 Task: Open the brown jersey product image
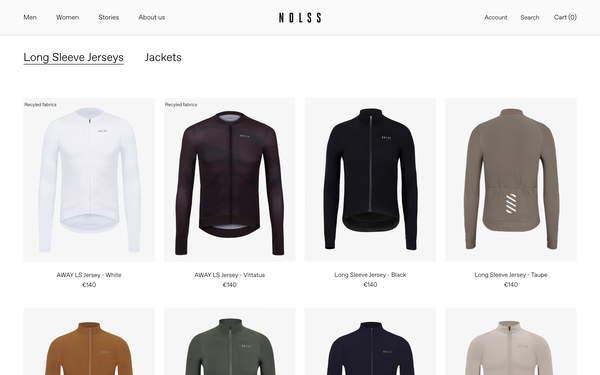pos(89,341)
